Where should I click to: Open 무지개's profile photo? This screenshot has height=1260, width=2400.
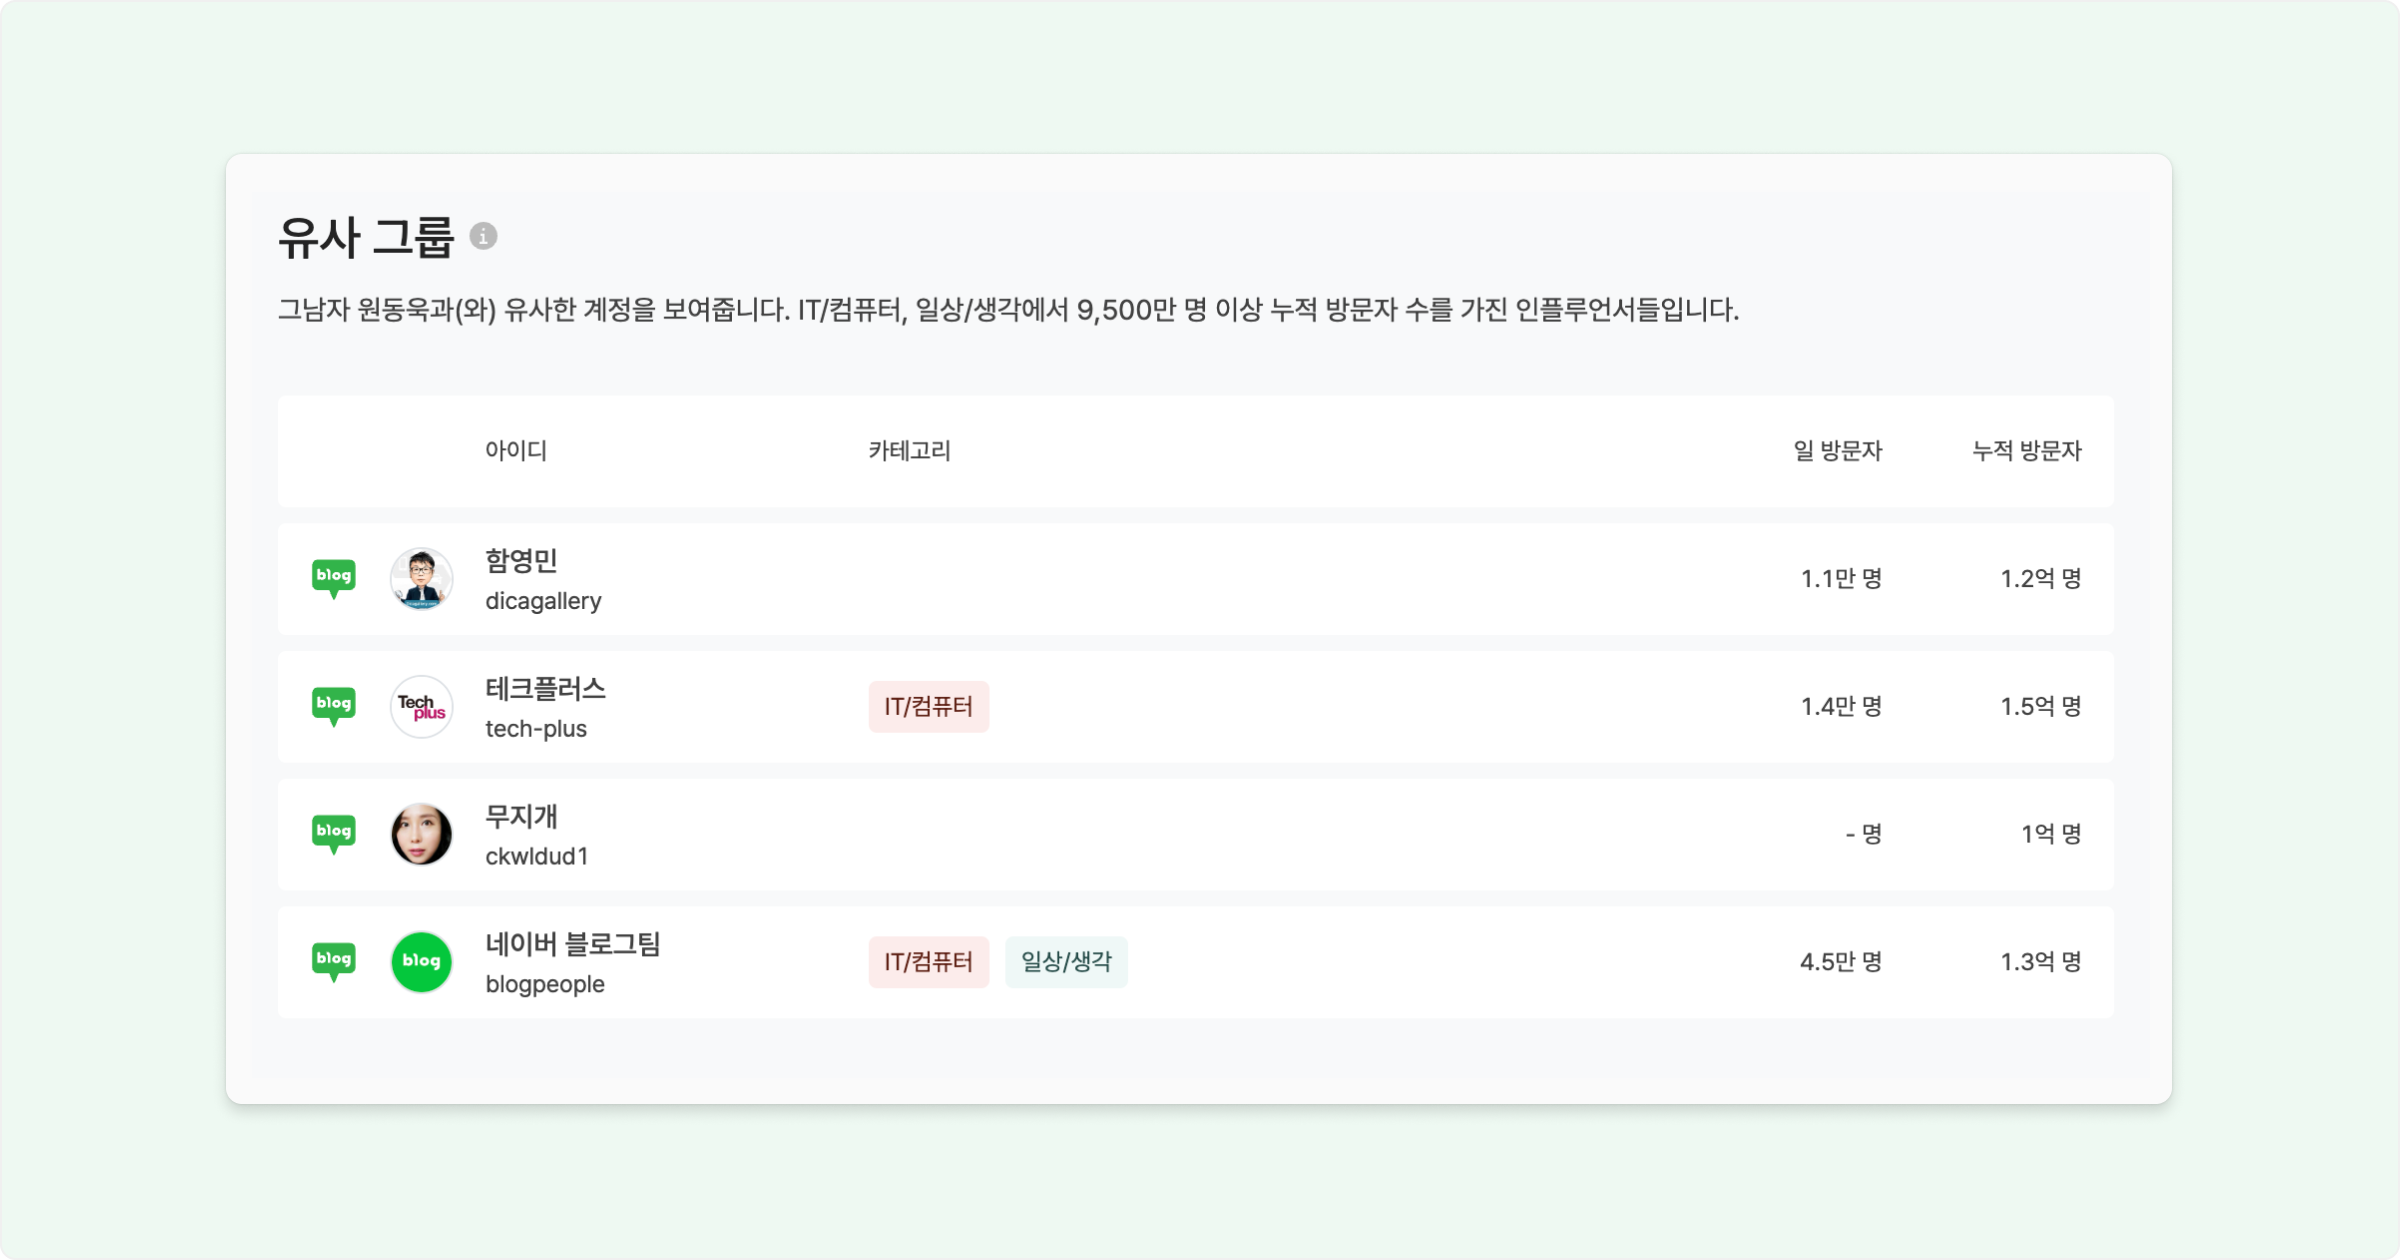(x=421, y=834)
